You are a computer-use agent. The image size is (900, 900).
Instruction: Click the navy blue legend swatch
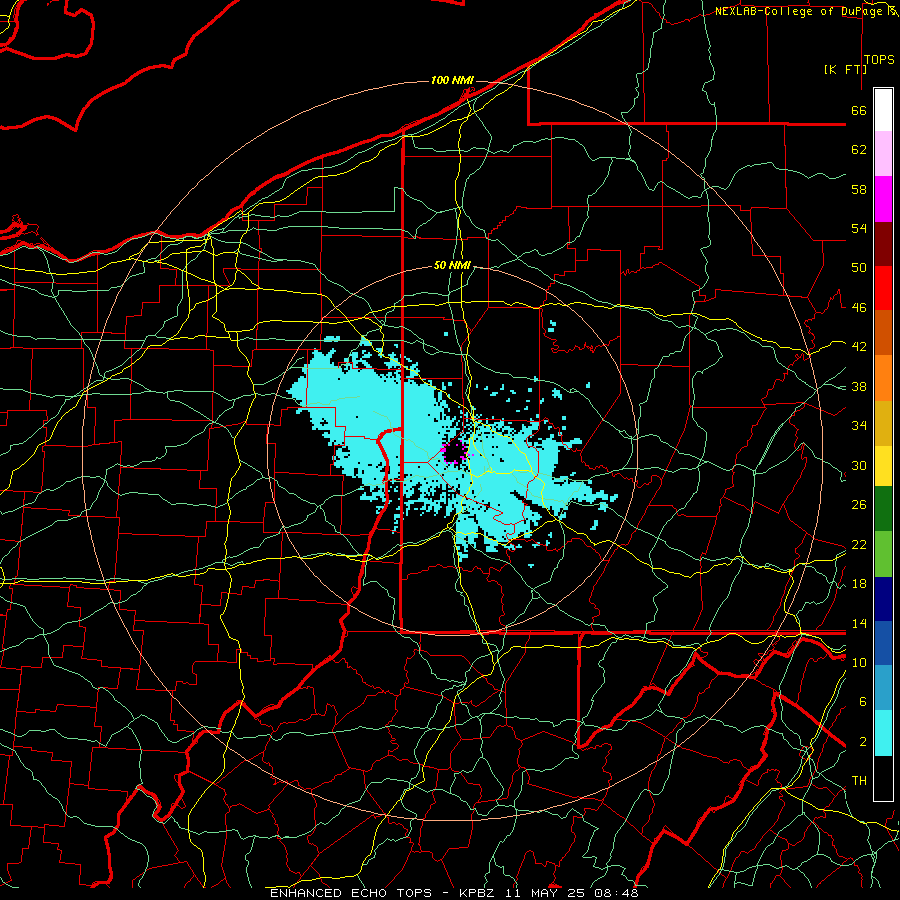(x=883, y=599)
